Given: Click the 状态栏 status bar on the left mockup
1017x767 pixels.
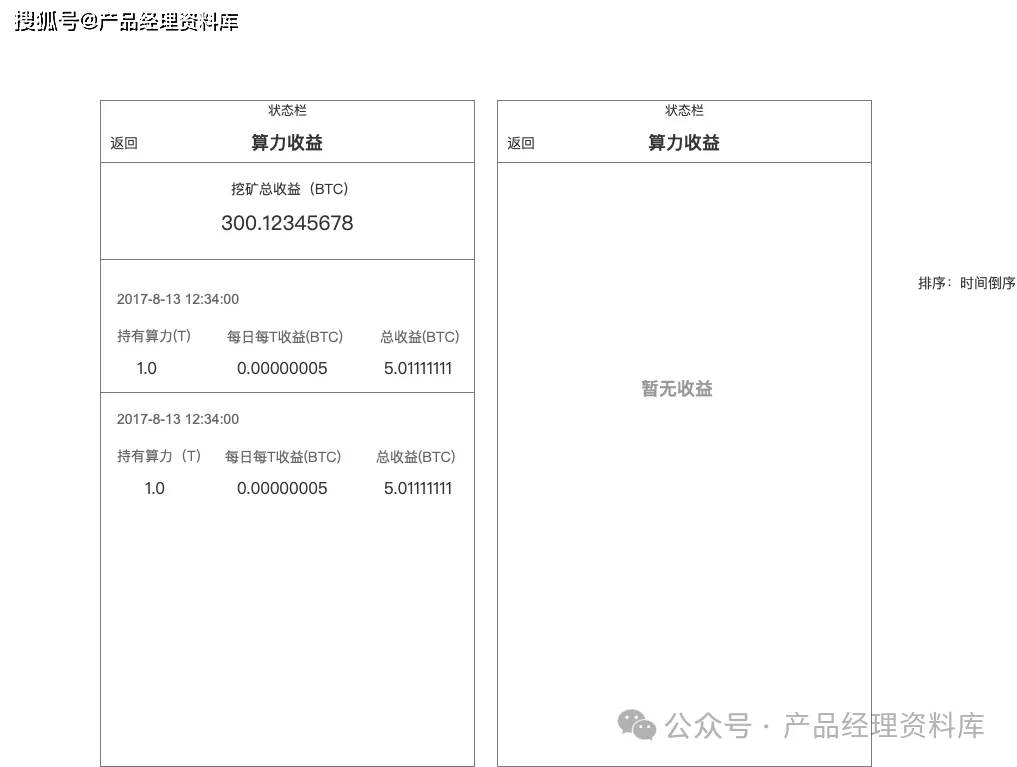Looking at the screenshot, I should [287, 110].
